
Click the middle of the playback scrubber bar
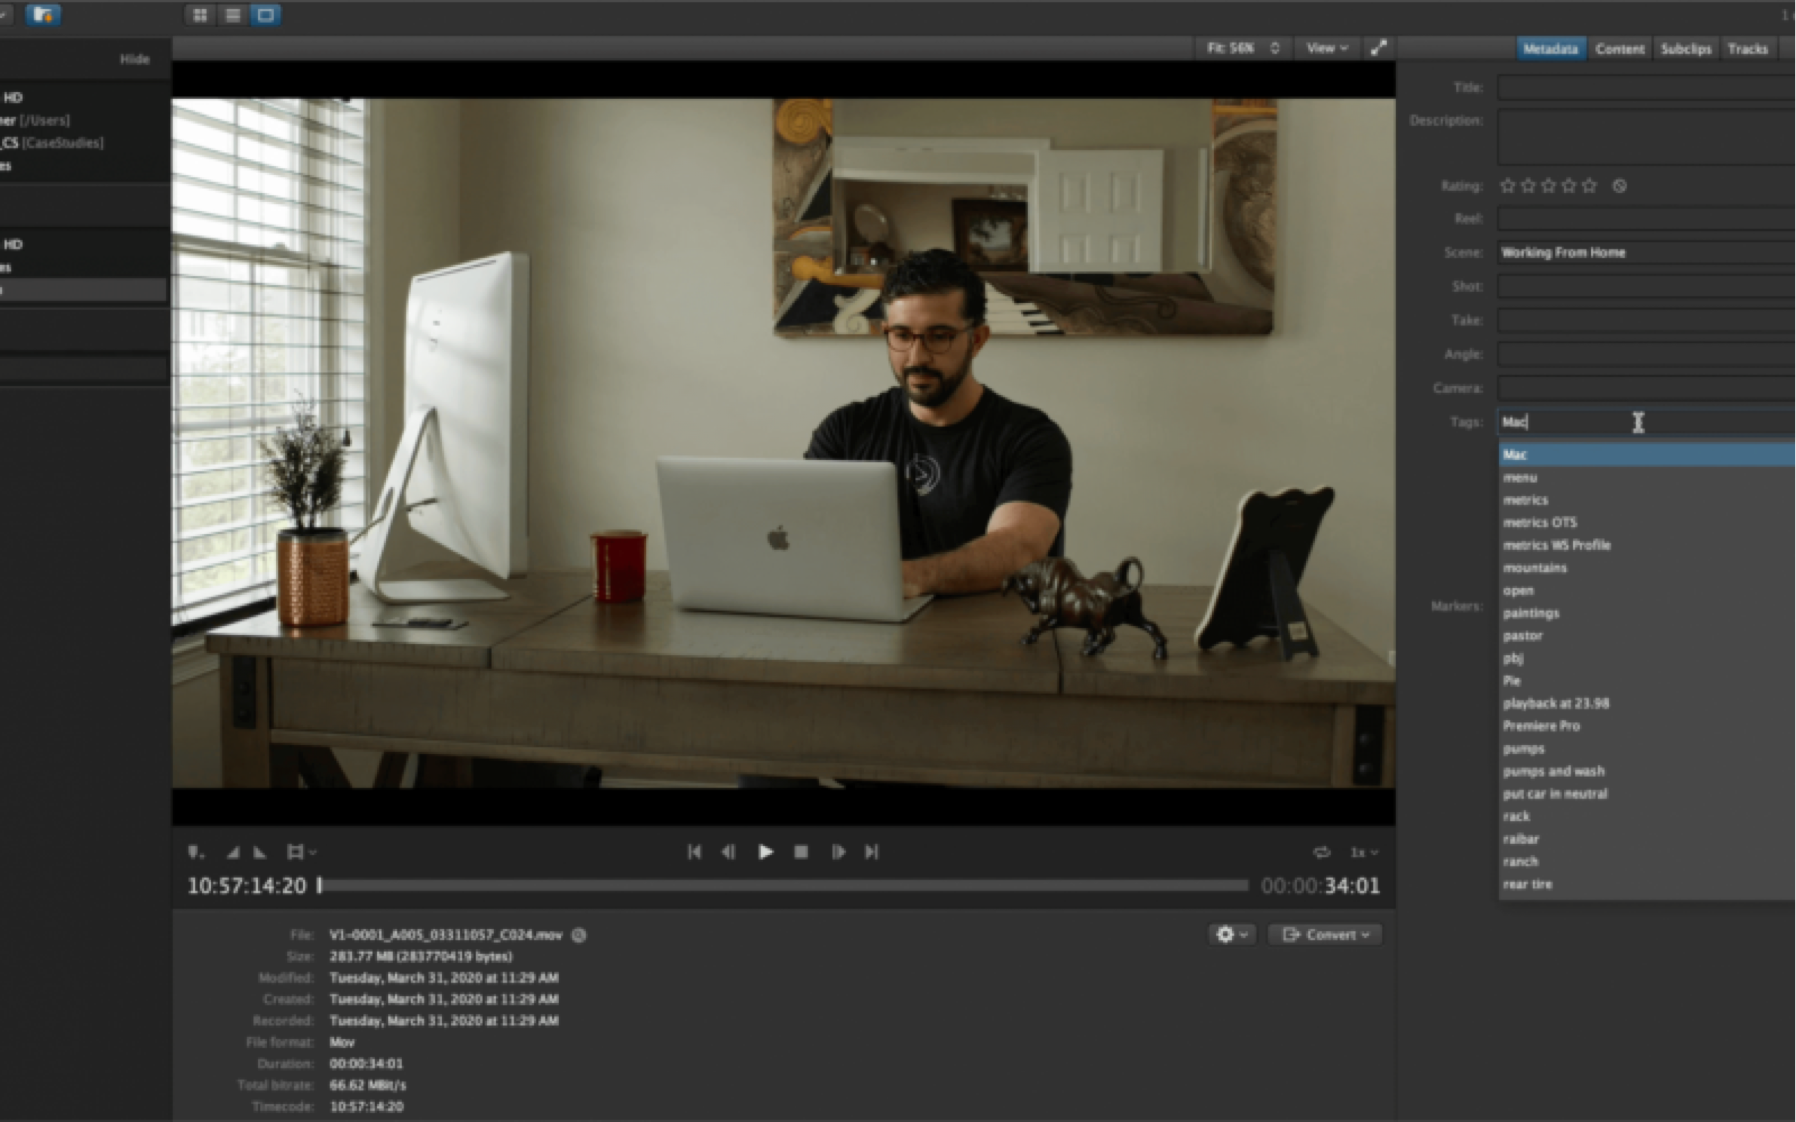click(784, 885)
